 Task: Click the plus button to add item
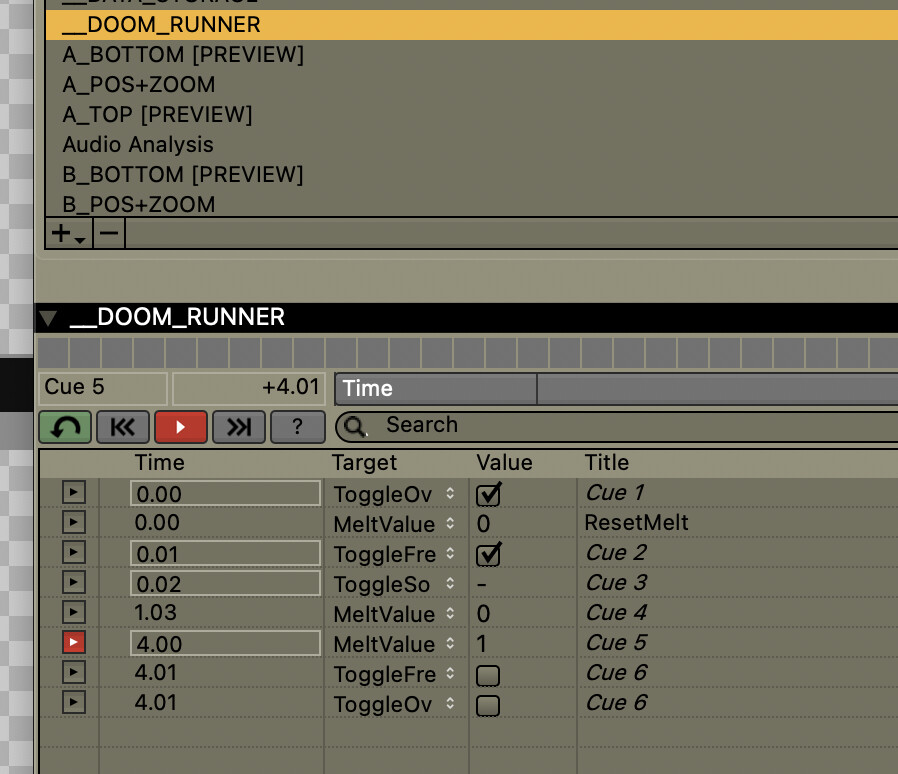coord(68,234)
